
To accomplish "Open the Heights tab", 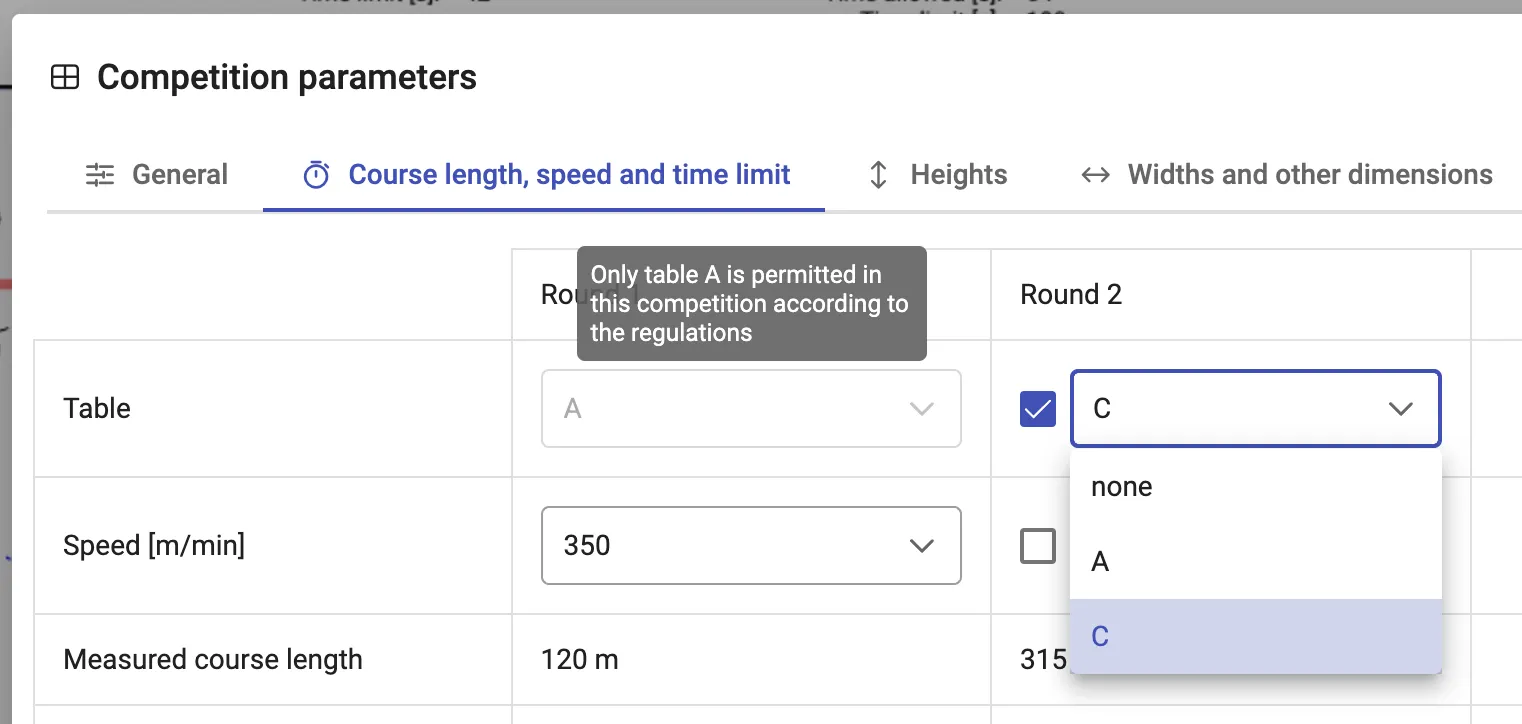I will pyautogui.click(x=958, y=175).
